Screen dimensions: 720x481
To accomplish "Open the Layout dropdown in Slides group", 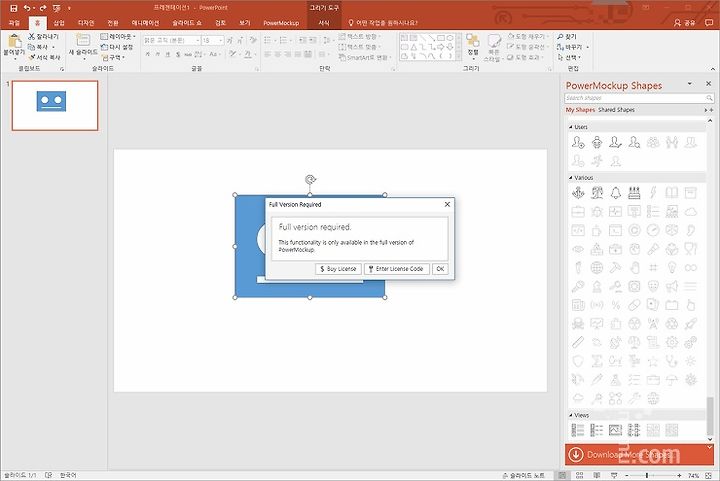I will tap(118, 36).
